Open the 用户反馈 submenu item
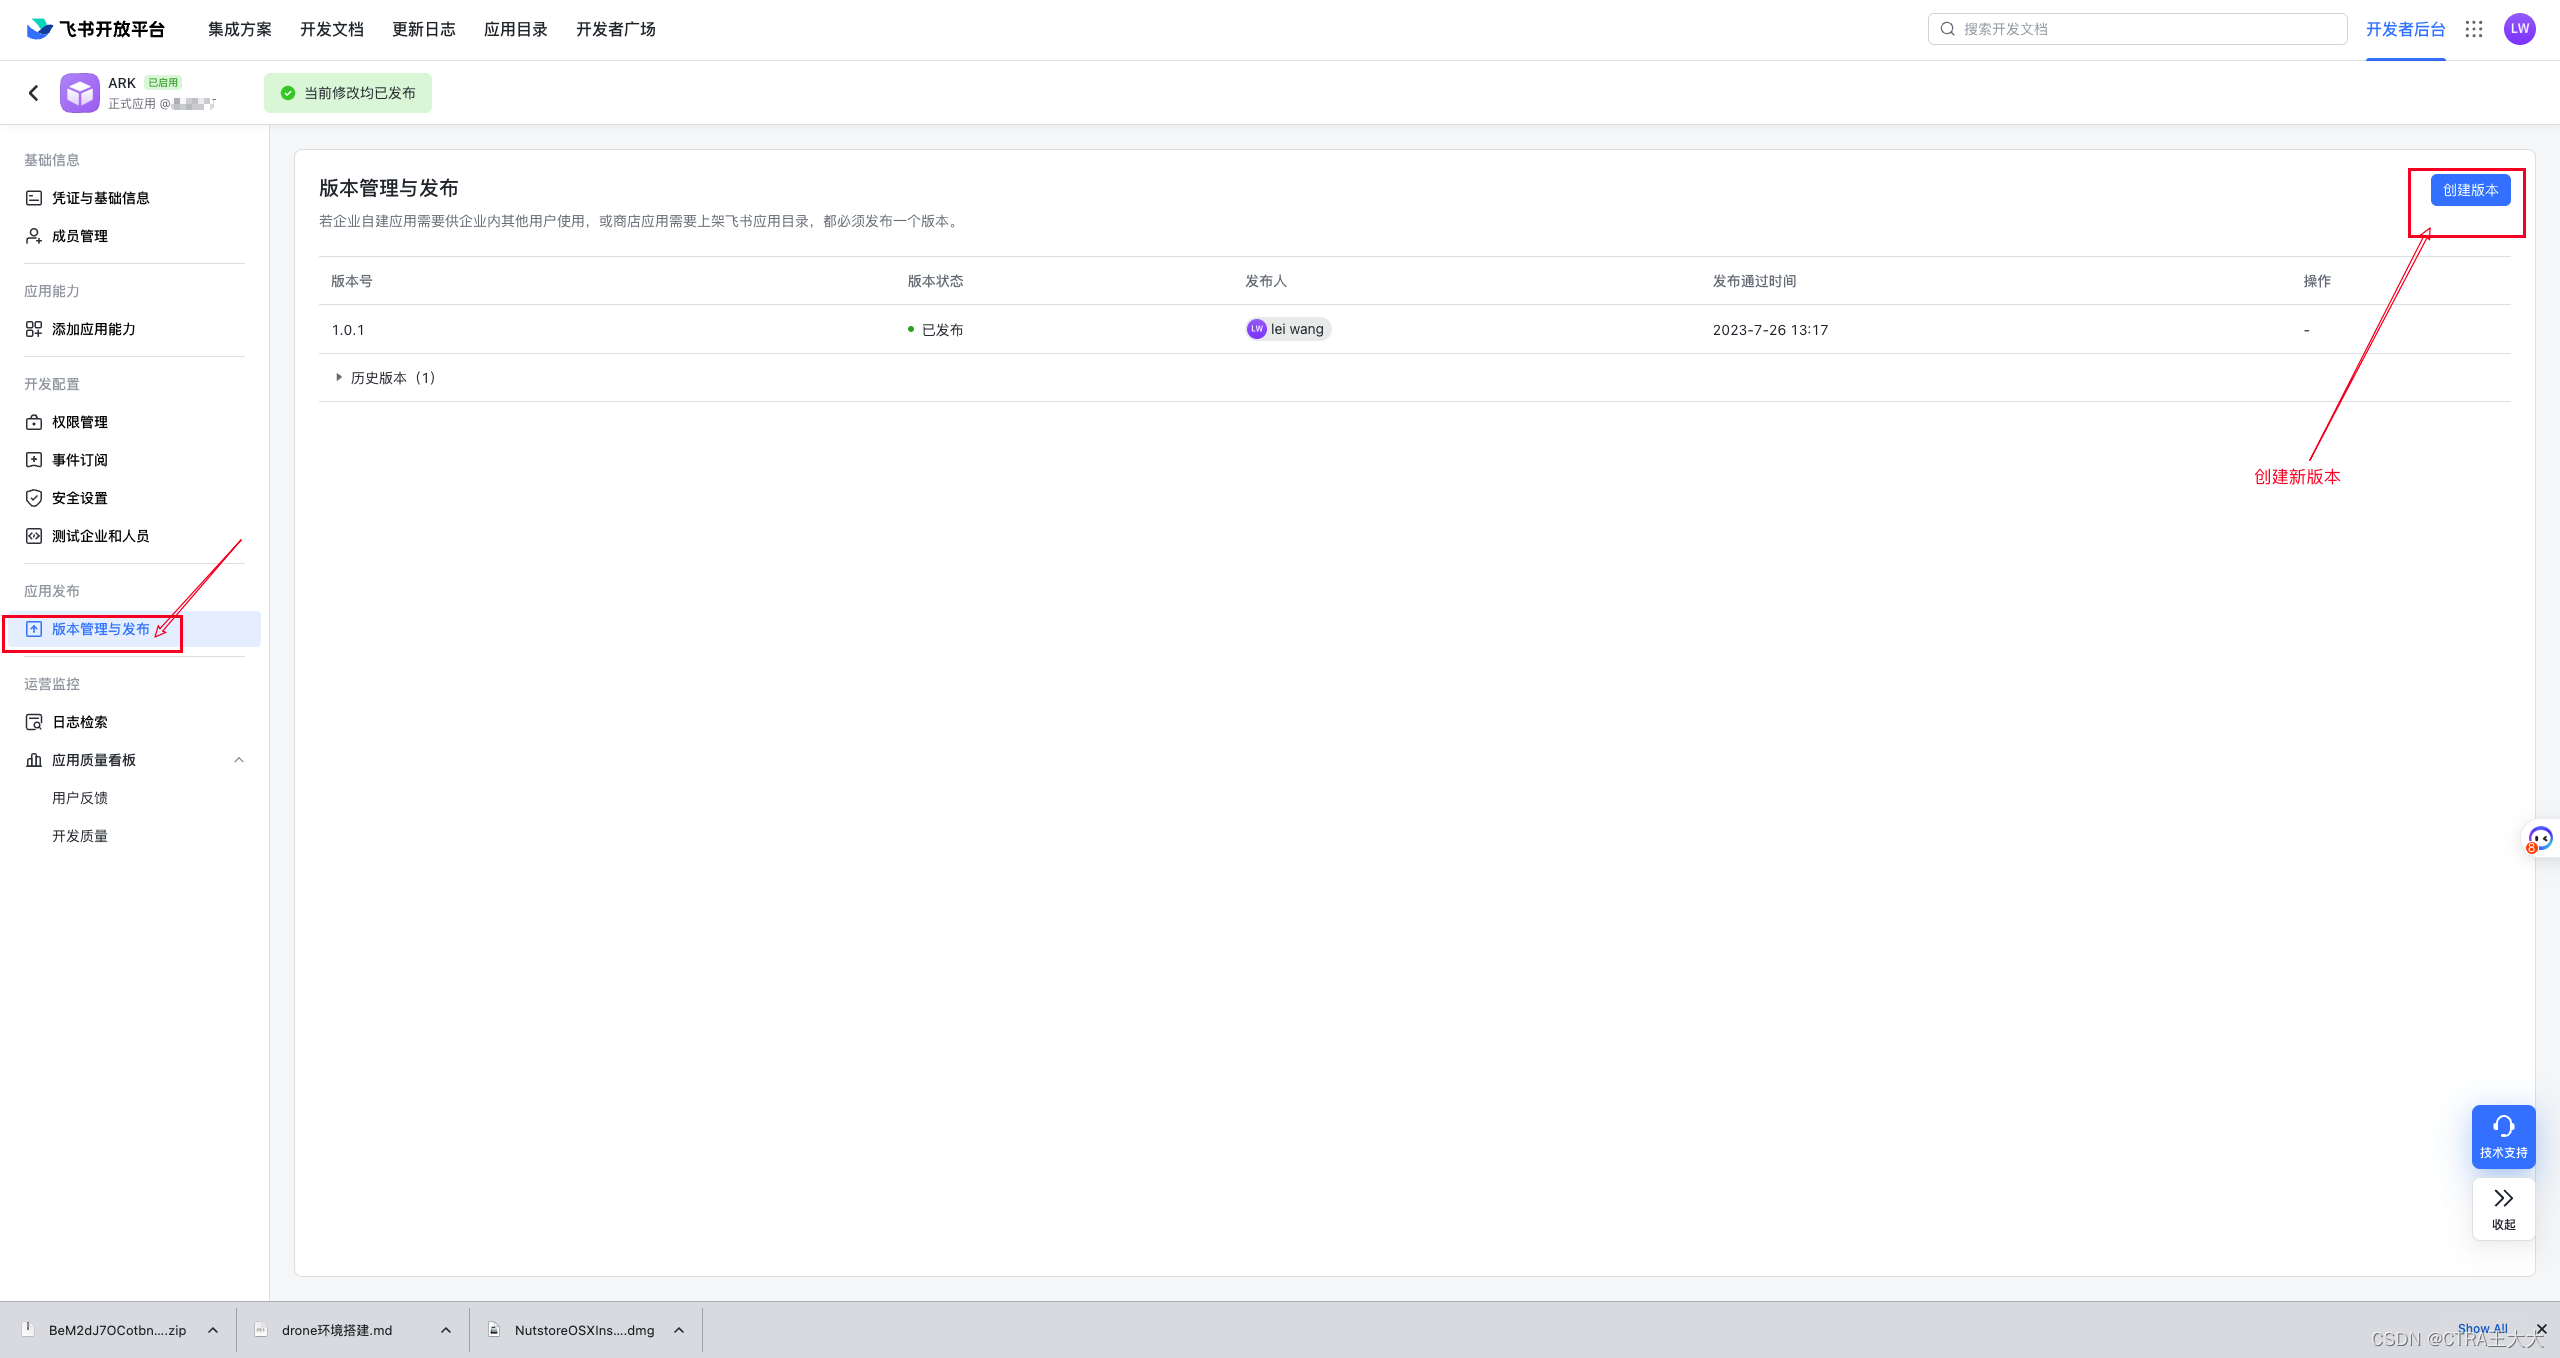2560x1358 pixels. click(80, 798)
